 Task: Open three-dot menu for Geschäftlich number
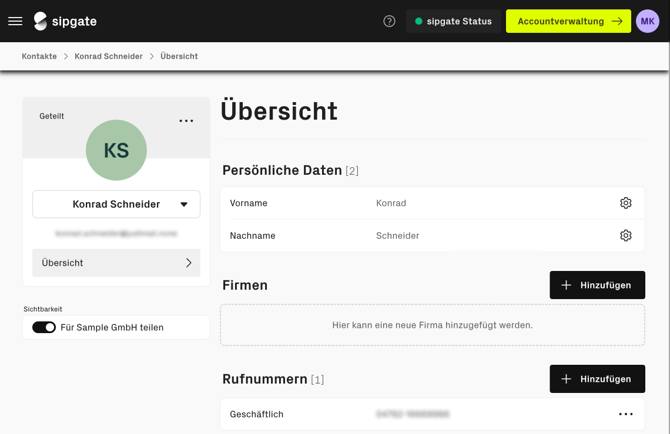pyautogui.click(x=625, y=414)
